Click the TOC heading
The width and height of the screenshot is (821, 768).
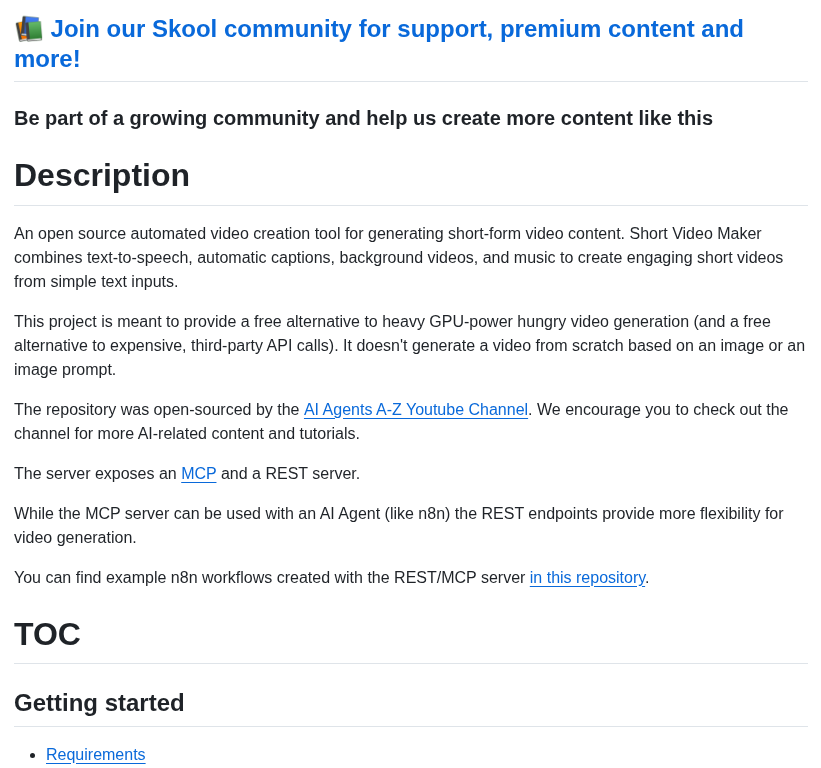(47, 634)
